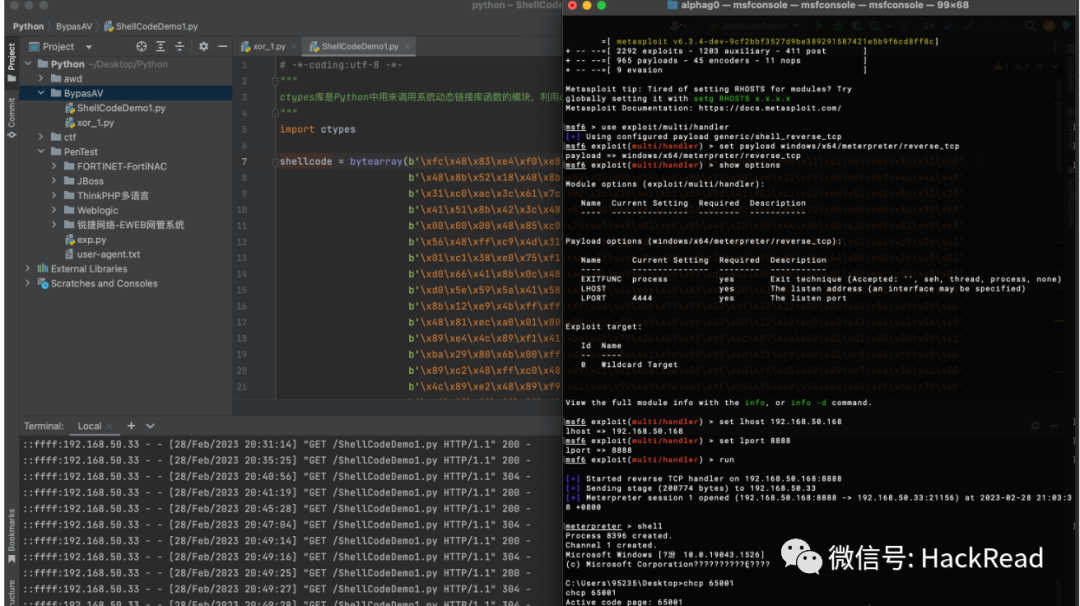Close the xor_1.py editor tab
1080x606 pixels.
pyautogui.click(x=294, y=47)
